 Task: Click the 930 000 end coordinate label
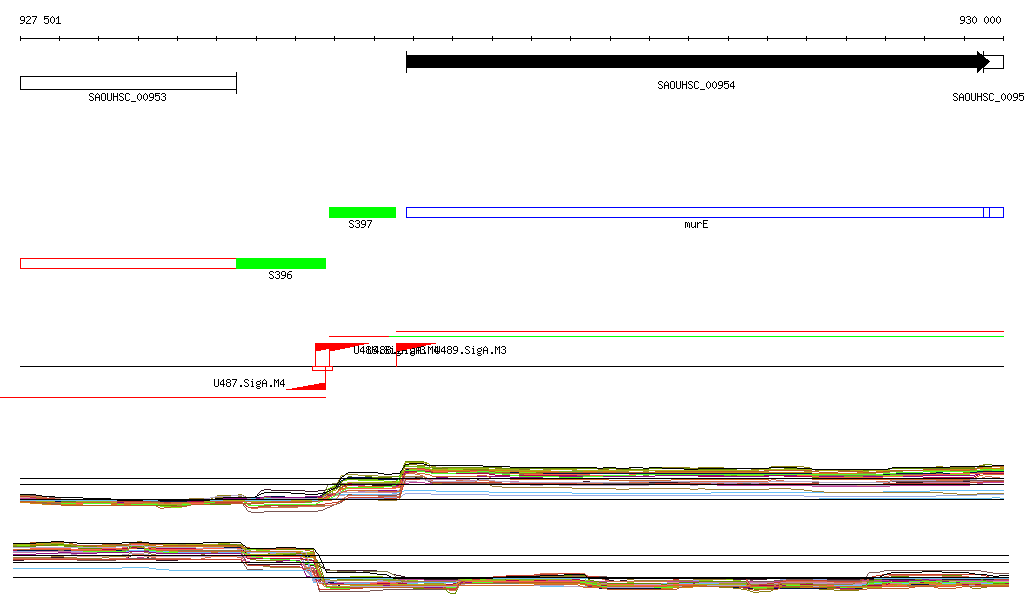[x=979, y=20]
